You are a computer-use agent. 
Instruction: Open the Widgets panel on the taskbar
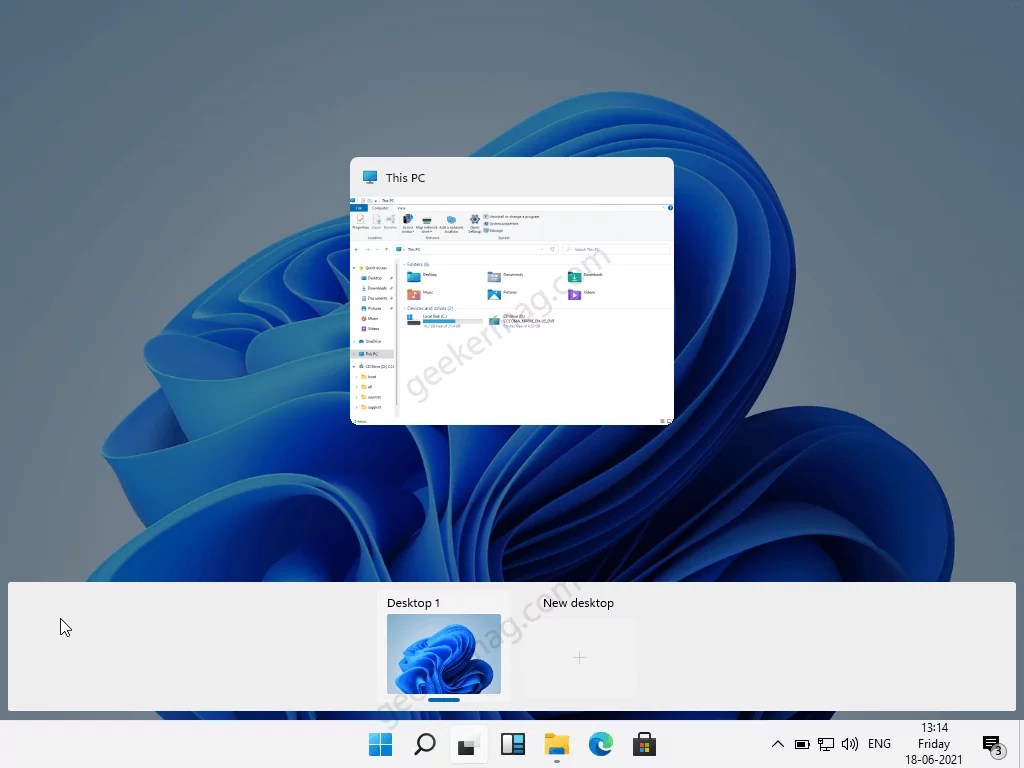point(512,744)
